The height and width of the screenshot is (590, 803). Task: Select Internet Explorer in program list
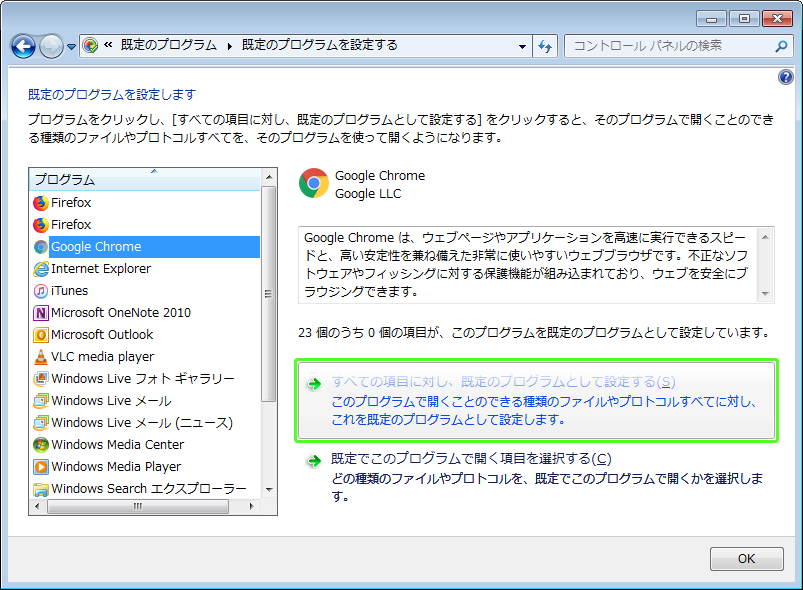point(145,269)
